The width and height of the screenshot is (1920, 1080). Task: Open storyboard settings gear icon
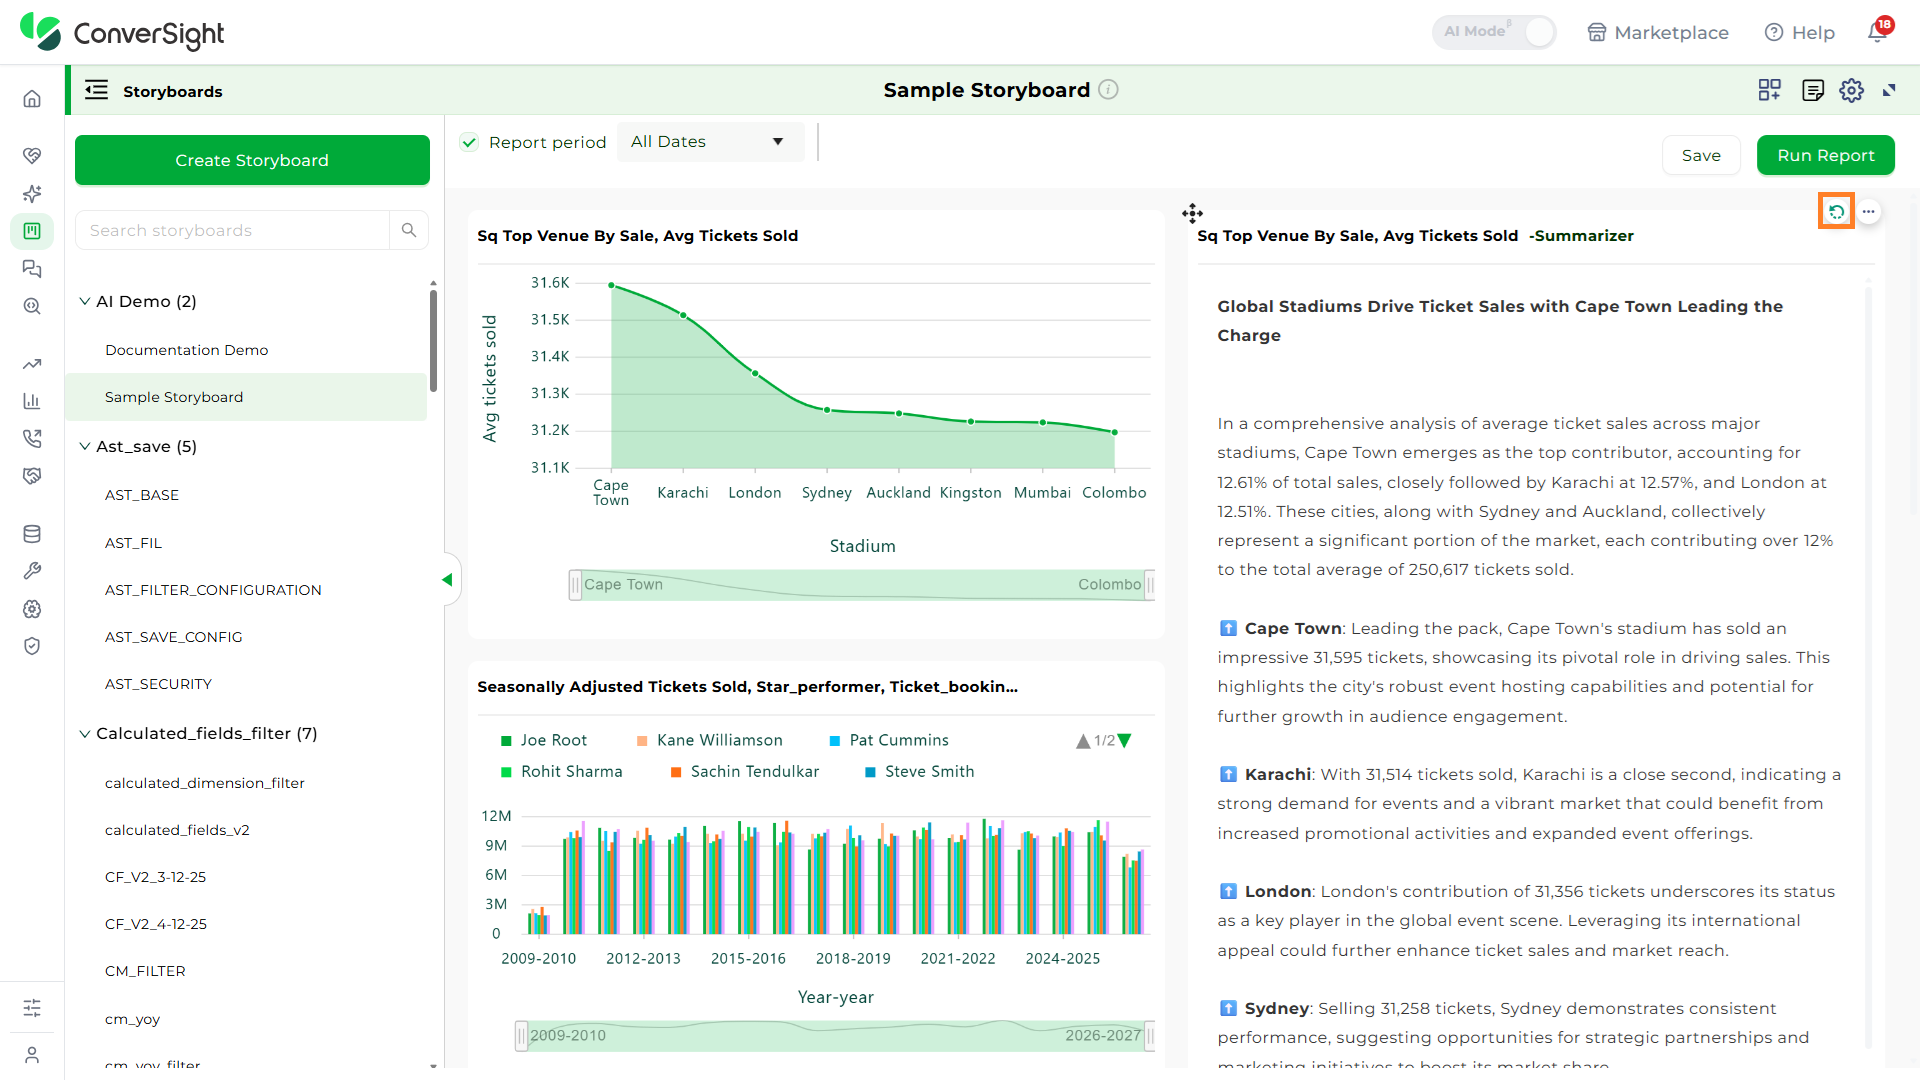[x=1851, y=90]
